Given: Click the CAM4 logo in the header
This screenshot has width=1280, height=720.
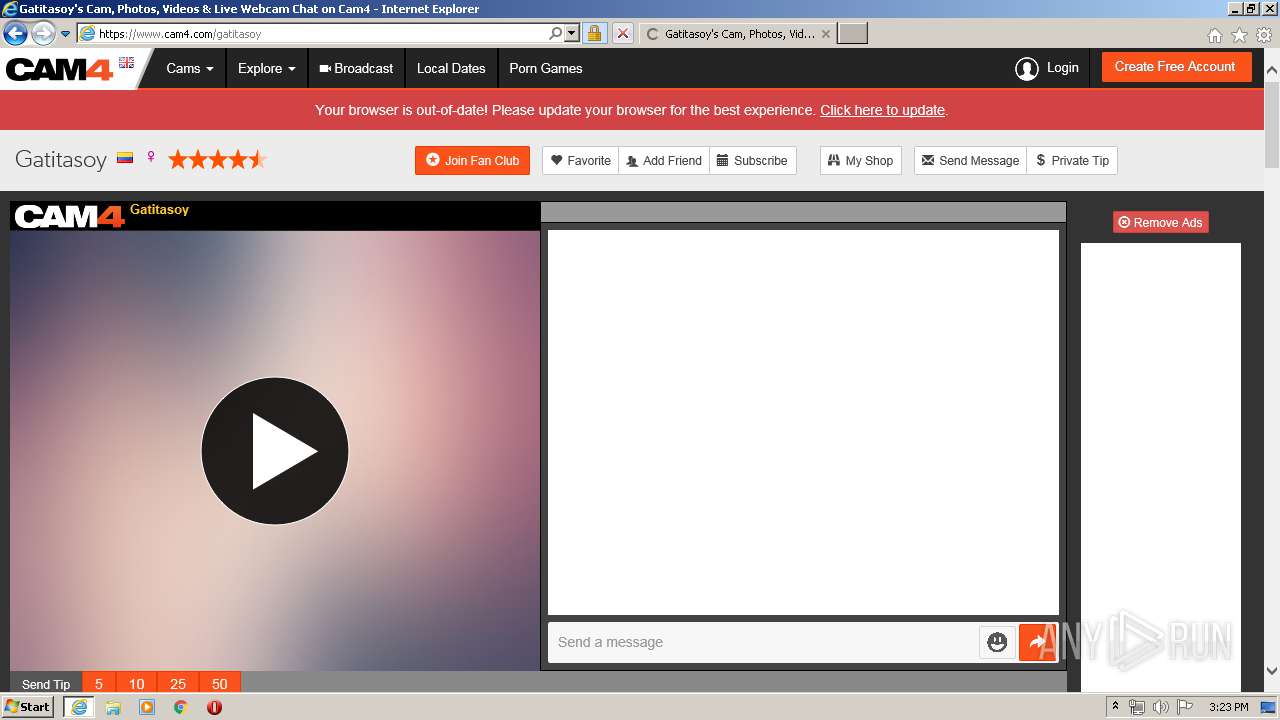Looking at the screenshot, I should (x=60, y=69).
